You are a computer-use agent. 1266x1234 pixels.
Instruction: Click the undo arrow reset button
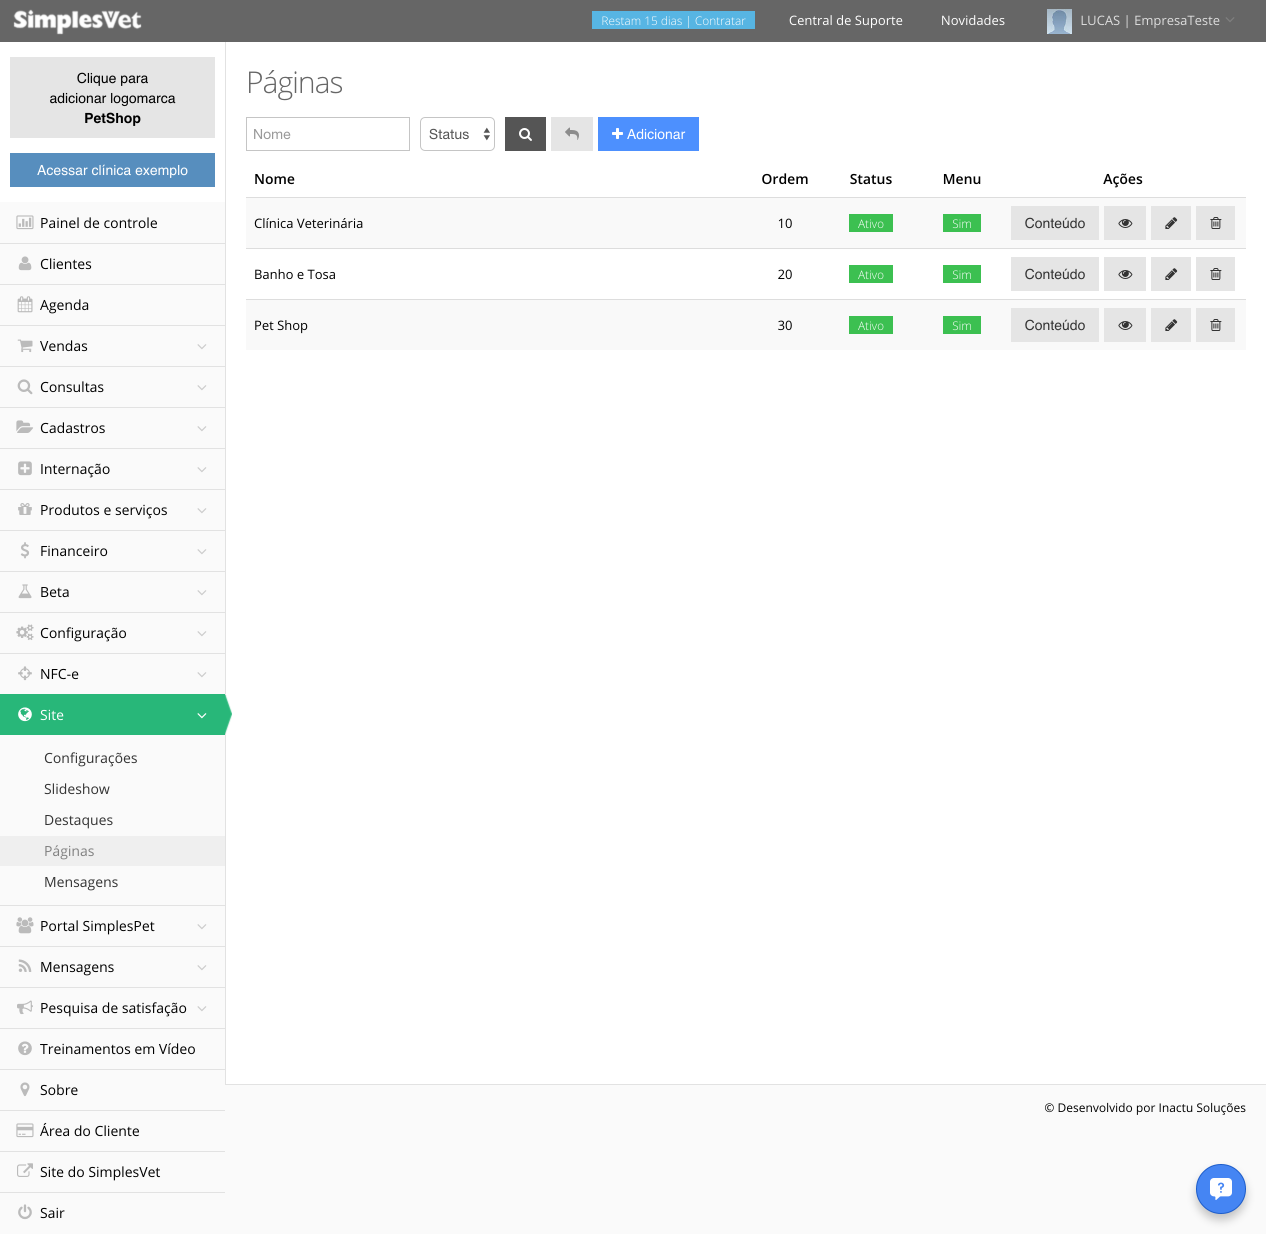[572, 134]
